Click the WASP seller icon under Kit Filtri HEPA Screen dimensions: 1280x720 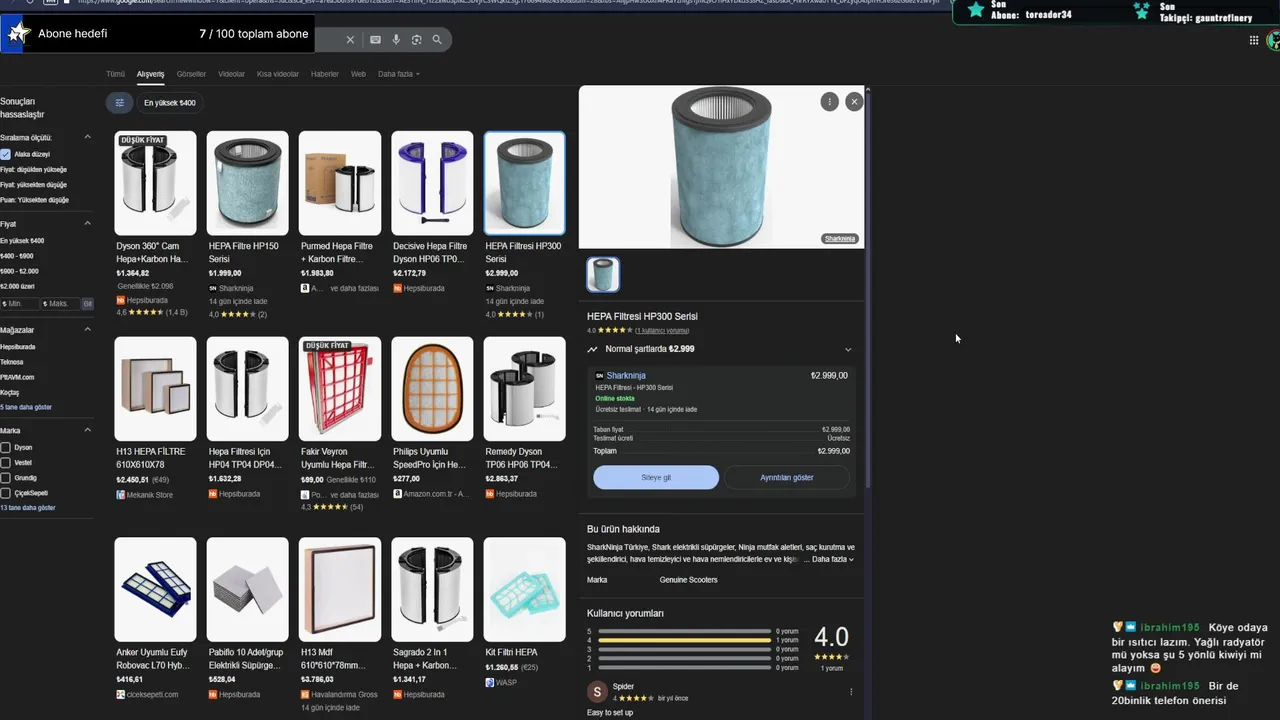click(489, 682)
